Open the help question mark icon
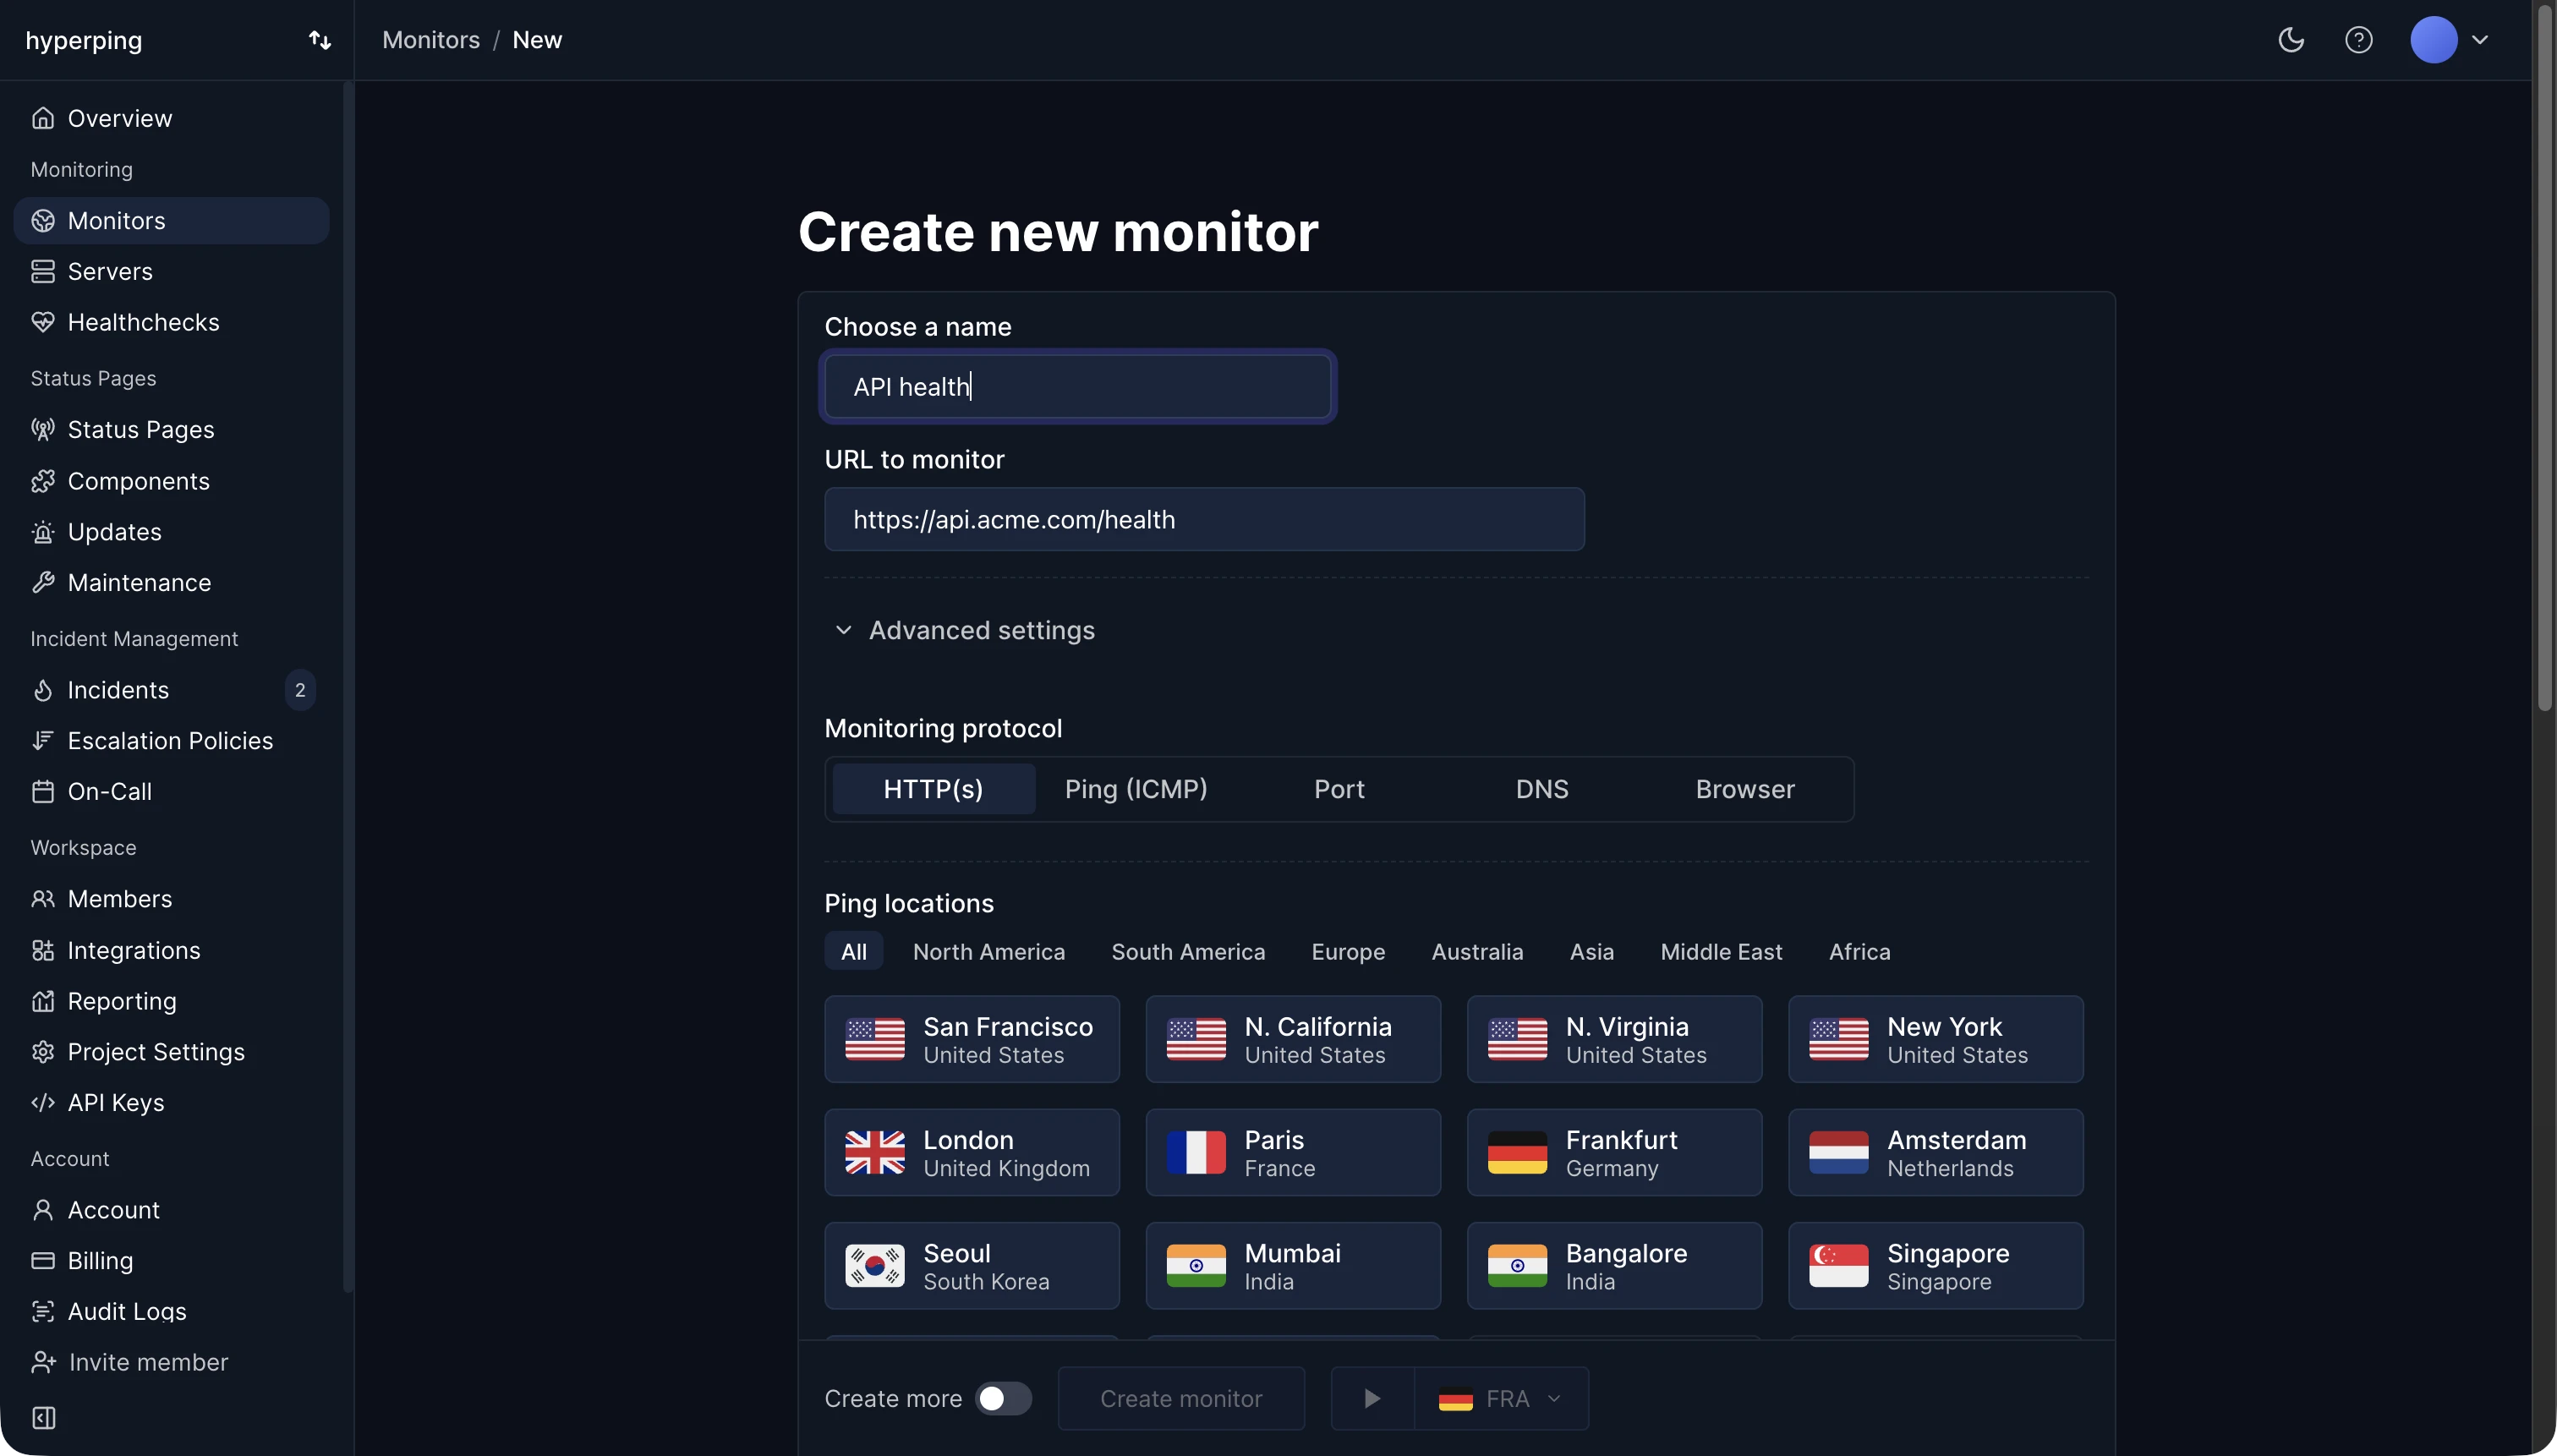2557x1456 pixels. [2359, 40]
